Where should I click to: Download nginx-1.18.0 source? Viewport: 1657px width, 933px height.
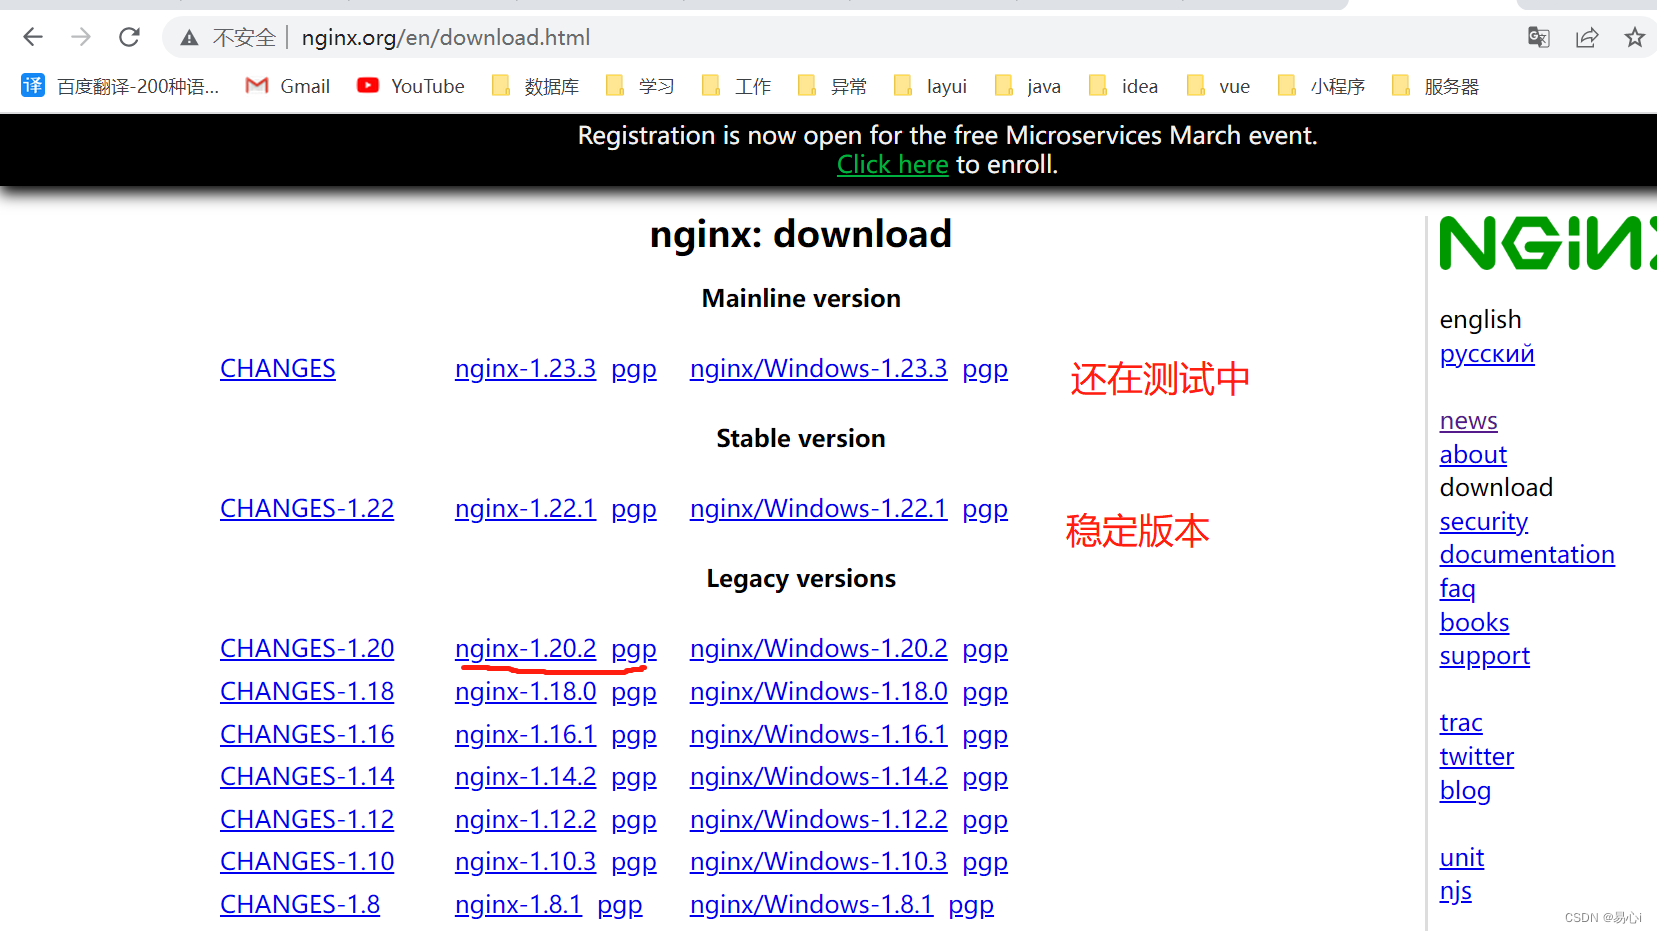point(525,692)
